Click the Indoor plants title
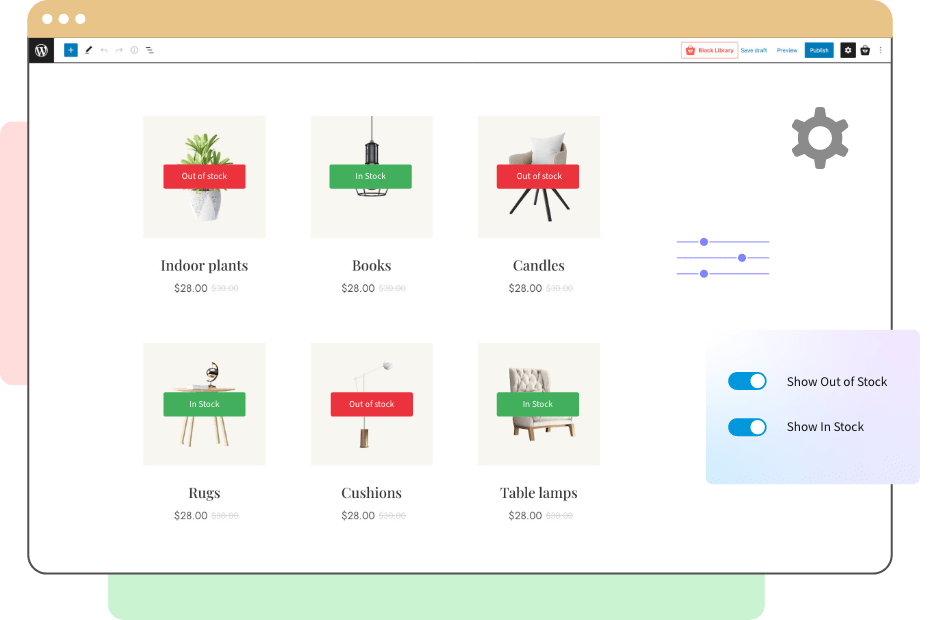The image size is (930, 620). pyautogui.click(x=204, y=265)
